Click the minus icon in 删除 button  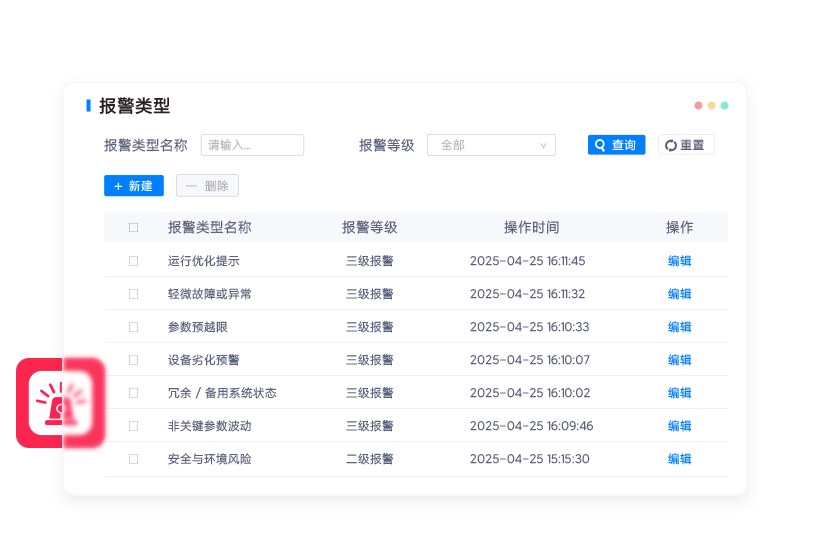coord(190,186)
